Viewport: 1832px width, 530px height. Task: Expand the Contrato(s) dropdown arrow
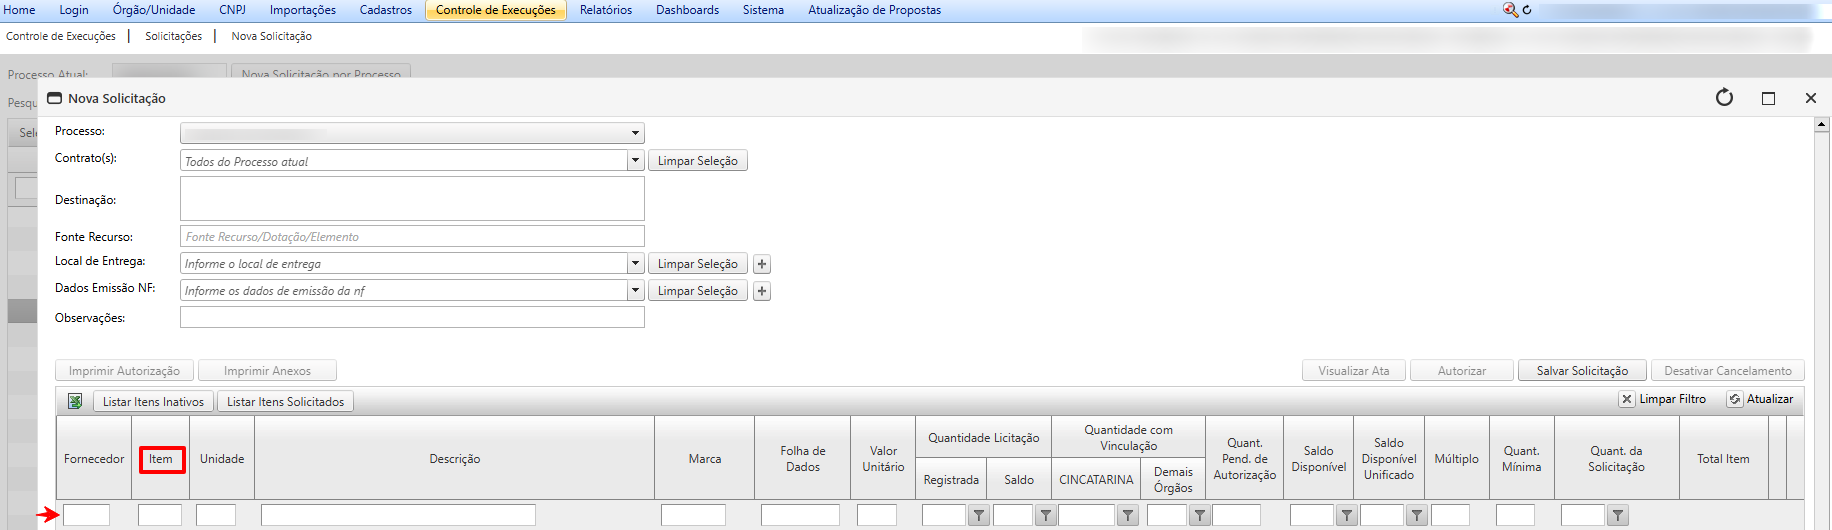pos(635,160)
